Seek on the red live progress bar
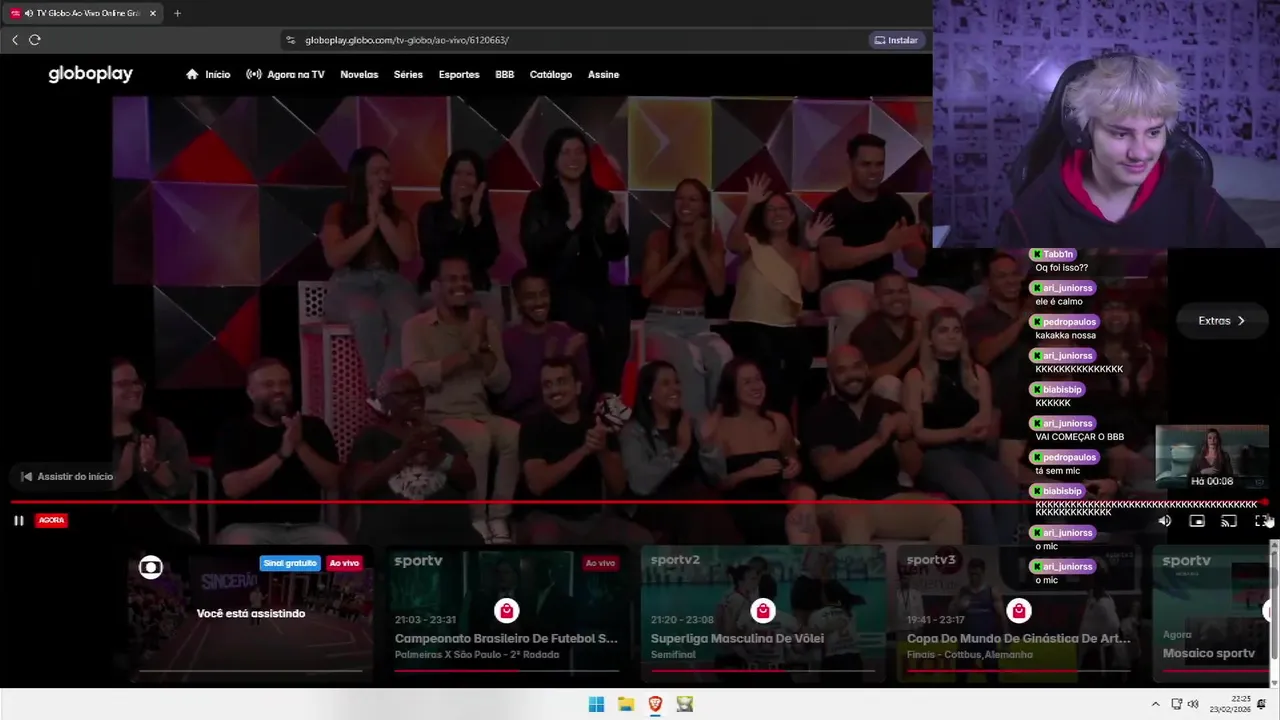Screen dimensions: 1280x720 (x=640, y=502)
